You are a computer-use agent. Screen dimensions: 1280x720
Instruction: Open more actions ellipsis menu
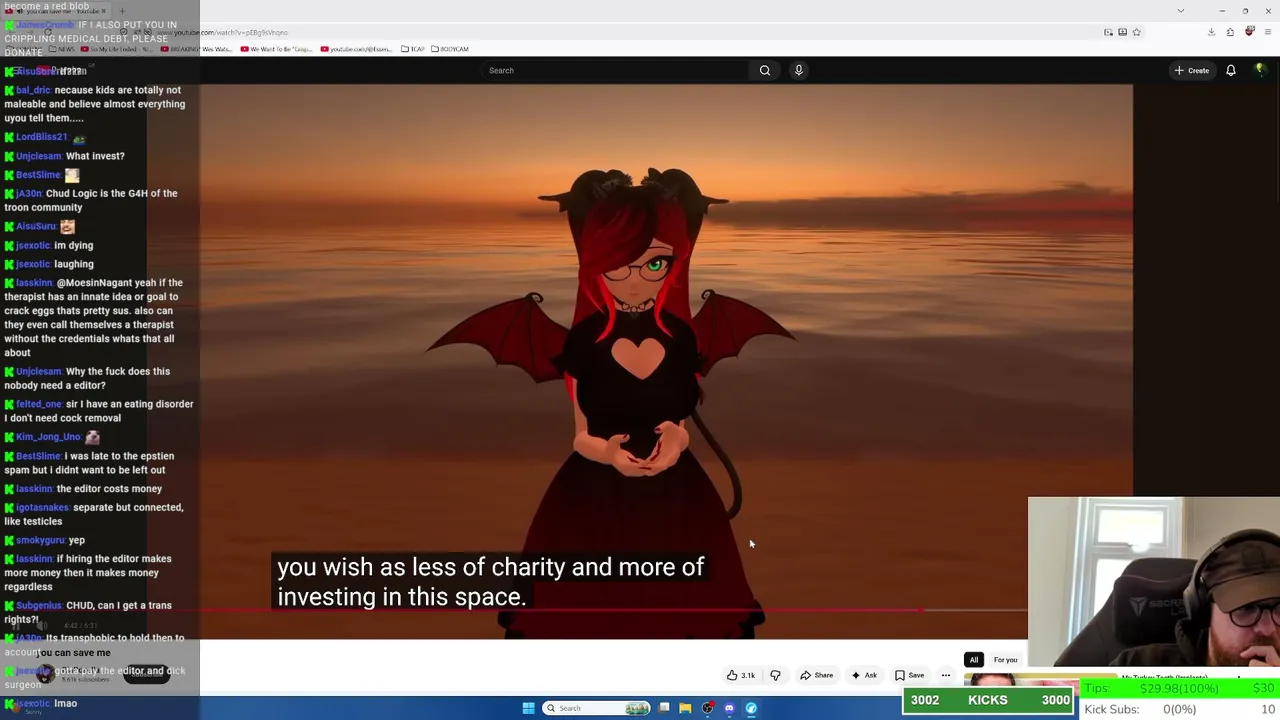click(945, 675)
